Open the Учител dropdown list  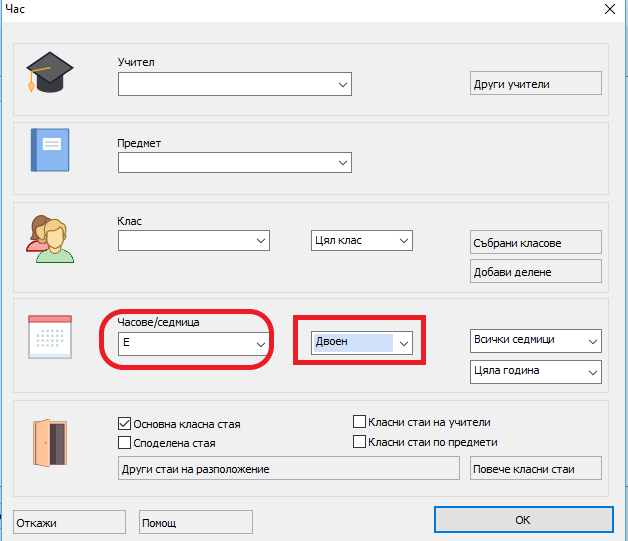[x=343, y=86]
